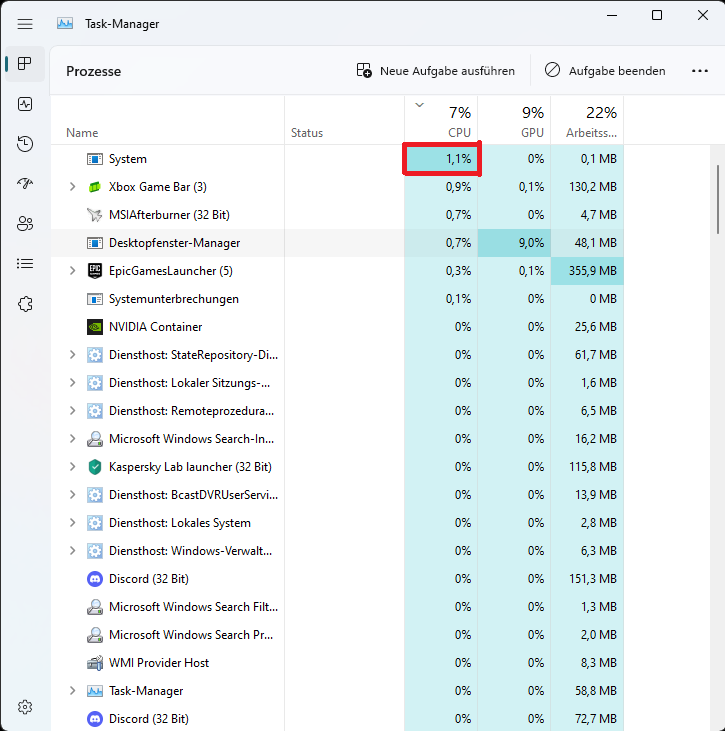This screenshot has height=731, width=725.
Task: Expand the EpicGamesLauncher (5) group
Action: 72,271
